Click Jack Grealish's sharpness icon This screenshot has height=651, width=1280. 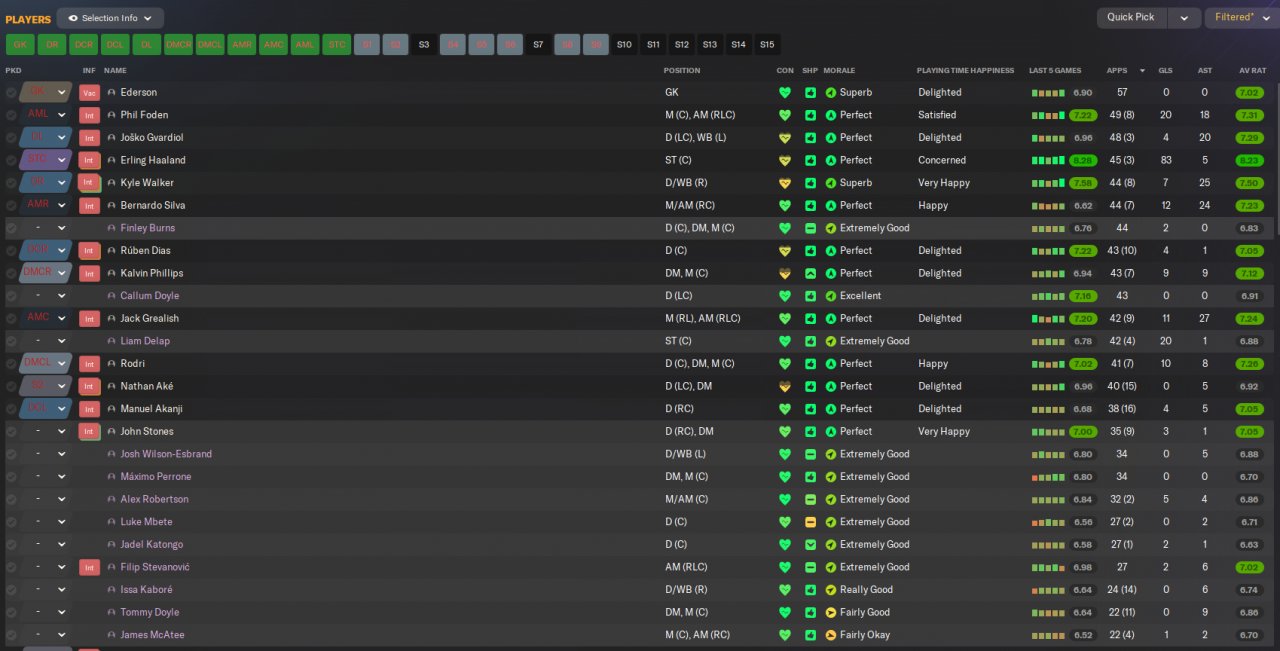click(x=810, y=318)
